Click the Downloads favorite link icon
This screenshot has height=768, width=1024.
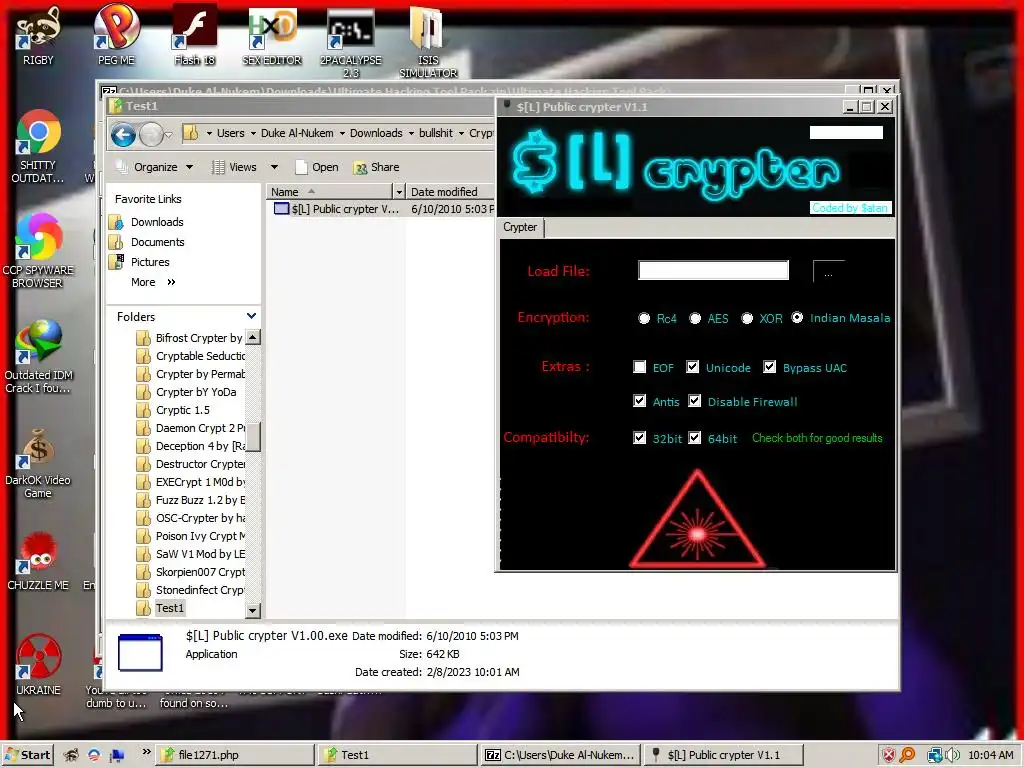[116, 222]
